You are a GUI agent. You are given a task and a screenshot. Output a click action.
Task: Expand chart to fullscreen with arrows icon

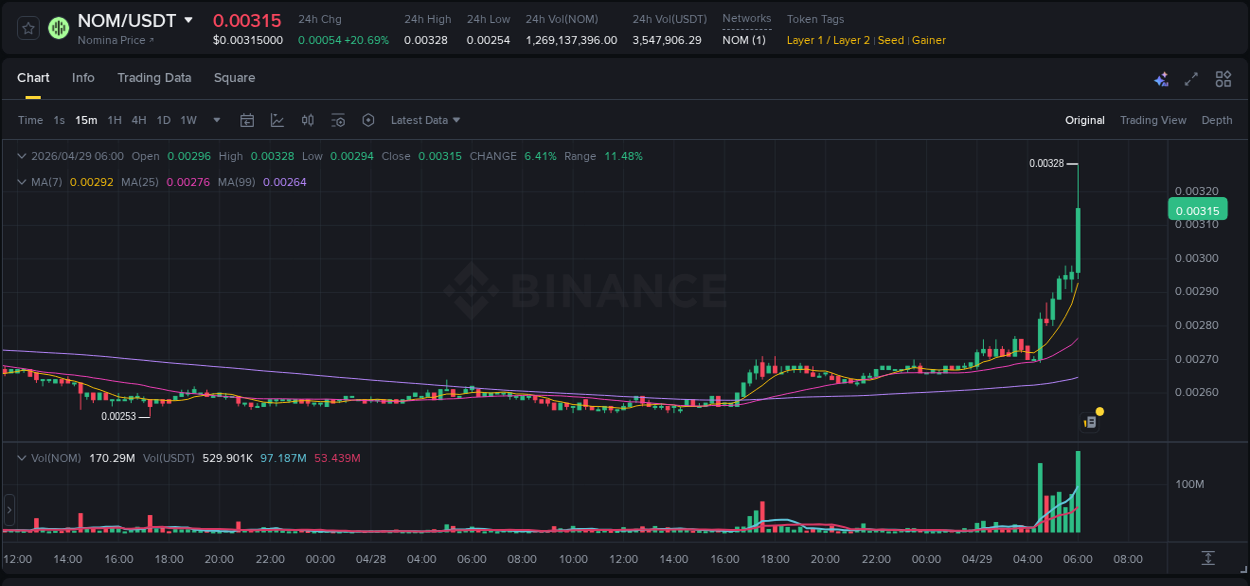coord(1191,78)
